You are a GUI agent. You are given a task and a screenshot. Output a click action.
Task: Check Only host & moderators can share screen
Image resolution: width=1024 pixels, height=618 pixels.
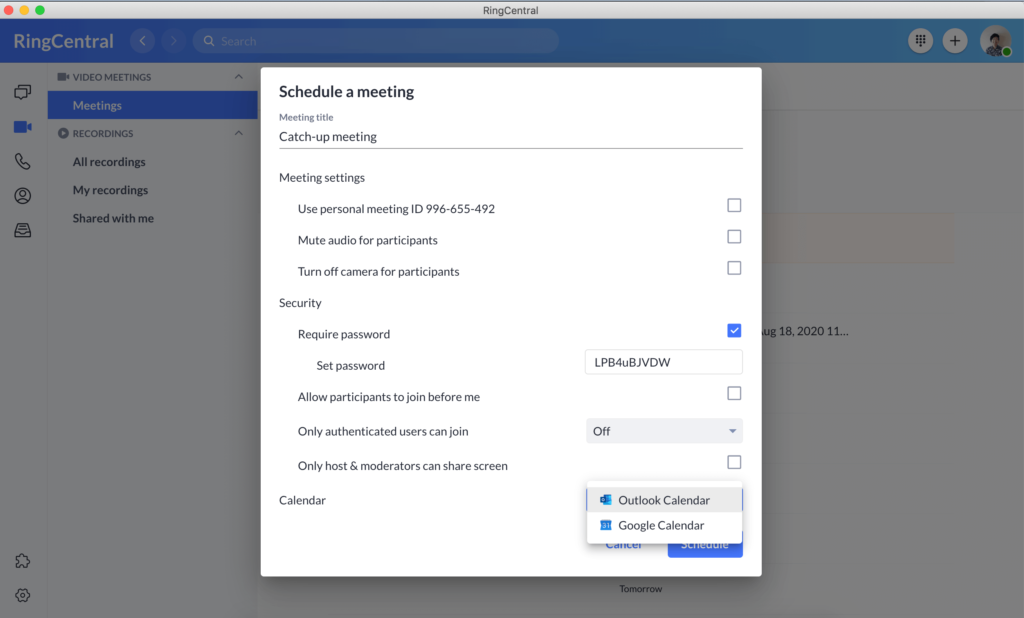pos(734,462)
